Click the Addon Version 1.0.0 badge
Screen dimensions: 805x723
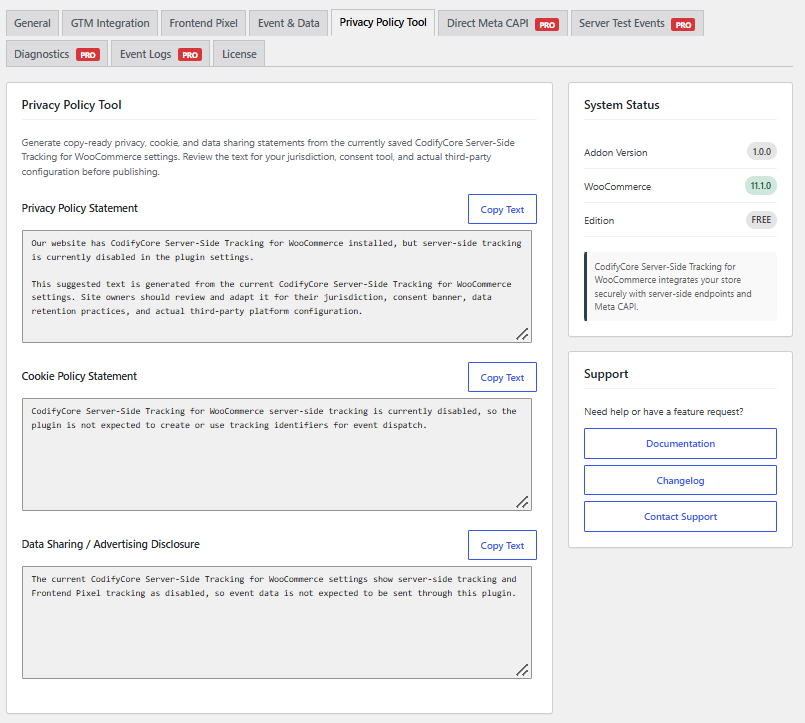(x=761, y=151)
